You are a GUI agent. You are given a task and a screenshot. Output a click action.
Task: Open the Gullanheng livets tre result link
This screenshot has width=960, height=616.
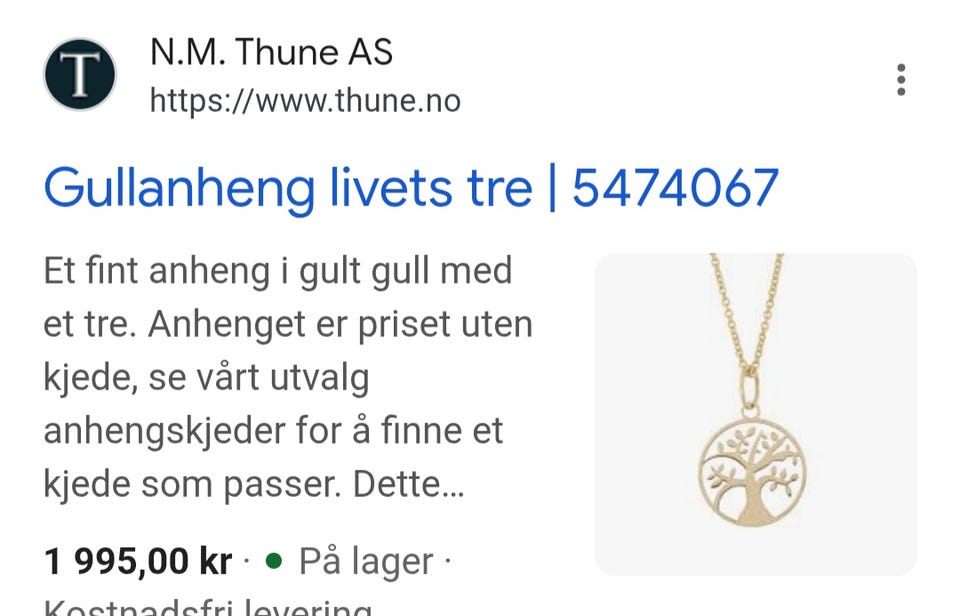click(x=411, y=188)
